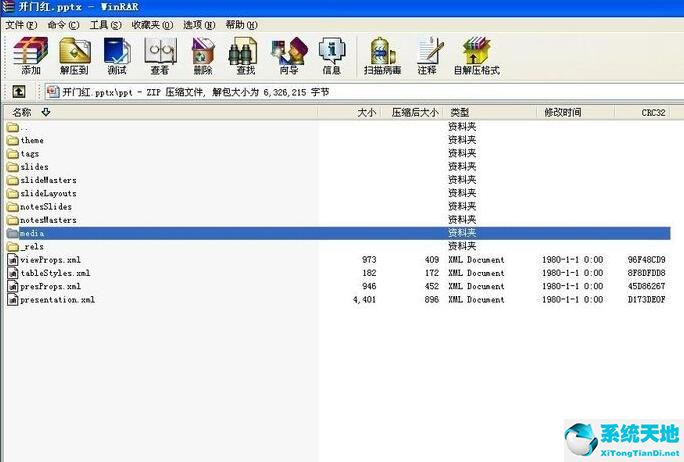Click the Add (添加) toolbar icon

pos(30,56)
